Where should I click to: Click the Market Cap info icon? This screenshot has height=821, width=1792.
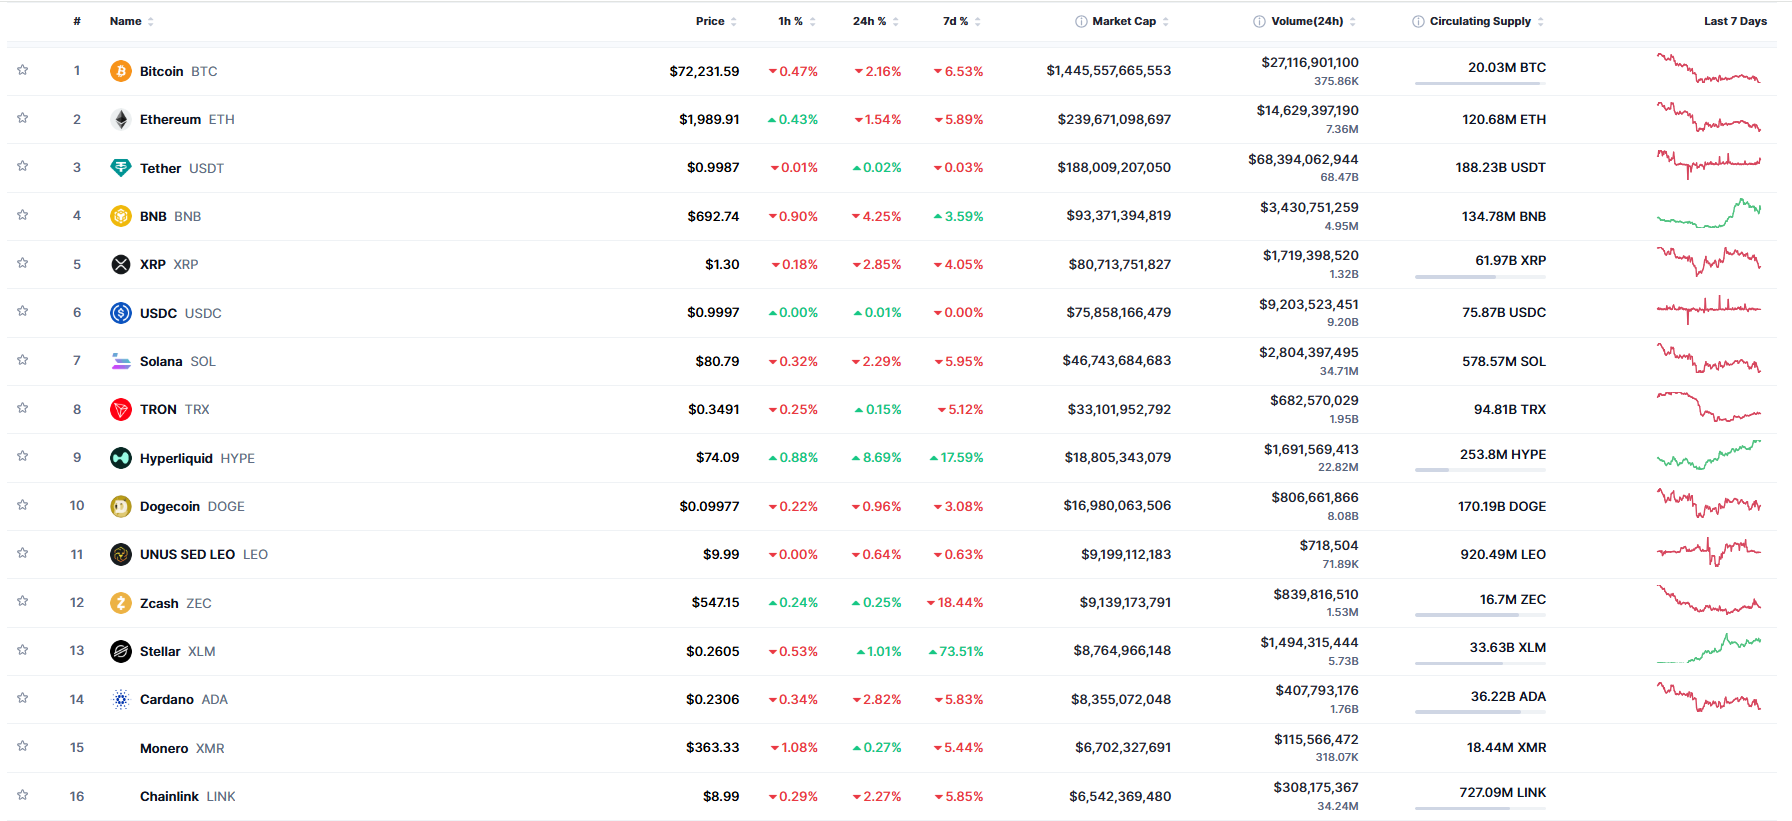coord(1081,21)
